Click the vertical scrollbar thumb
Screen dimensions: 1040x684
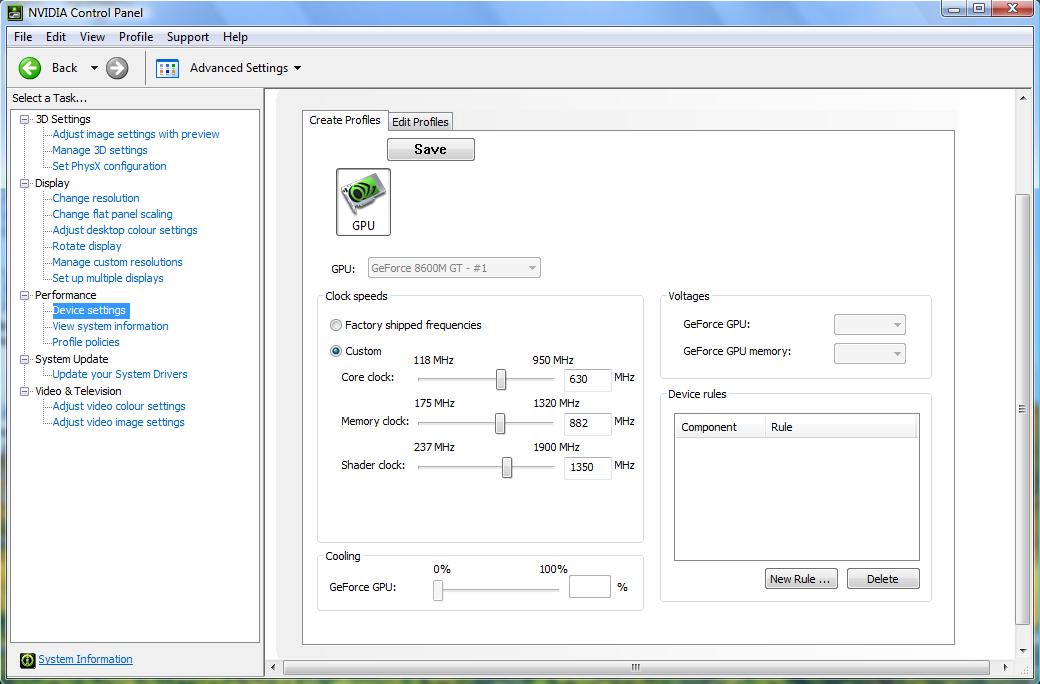coord(1022,409)
